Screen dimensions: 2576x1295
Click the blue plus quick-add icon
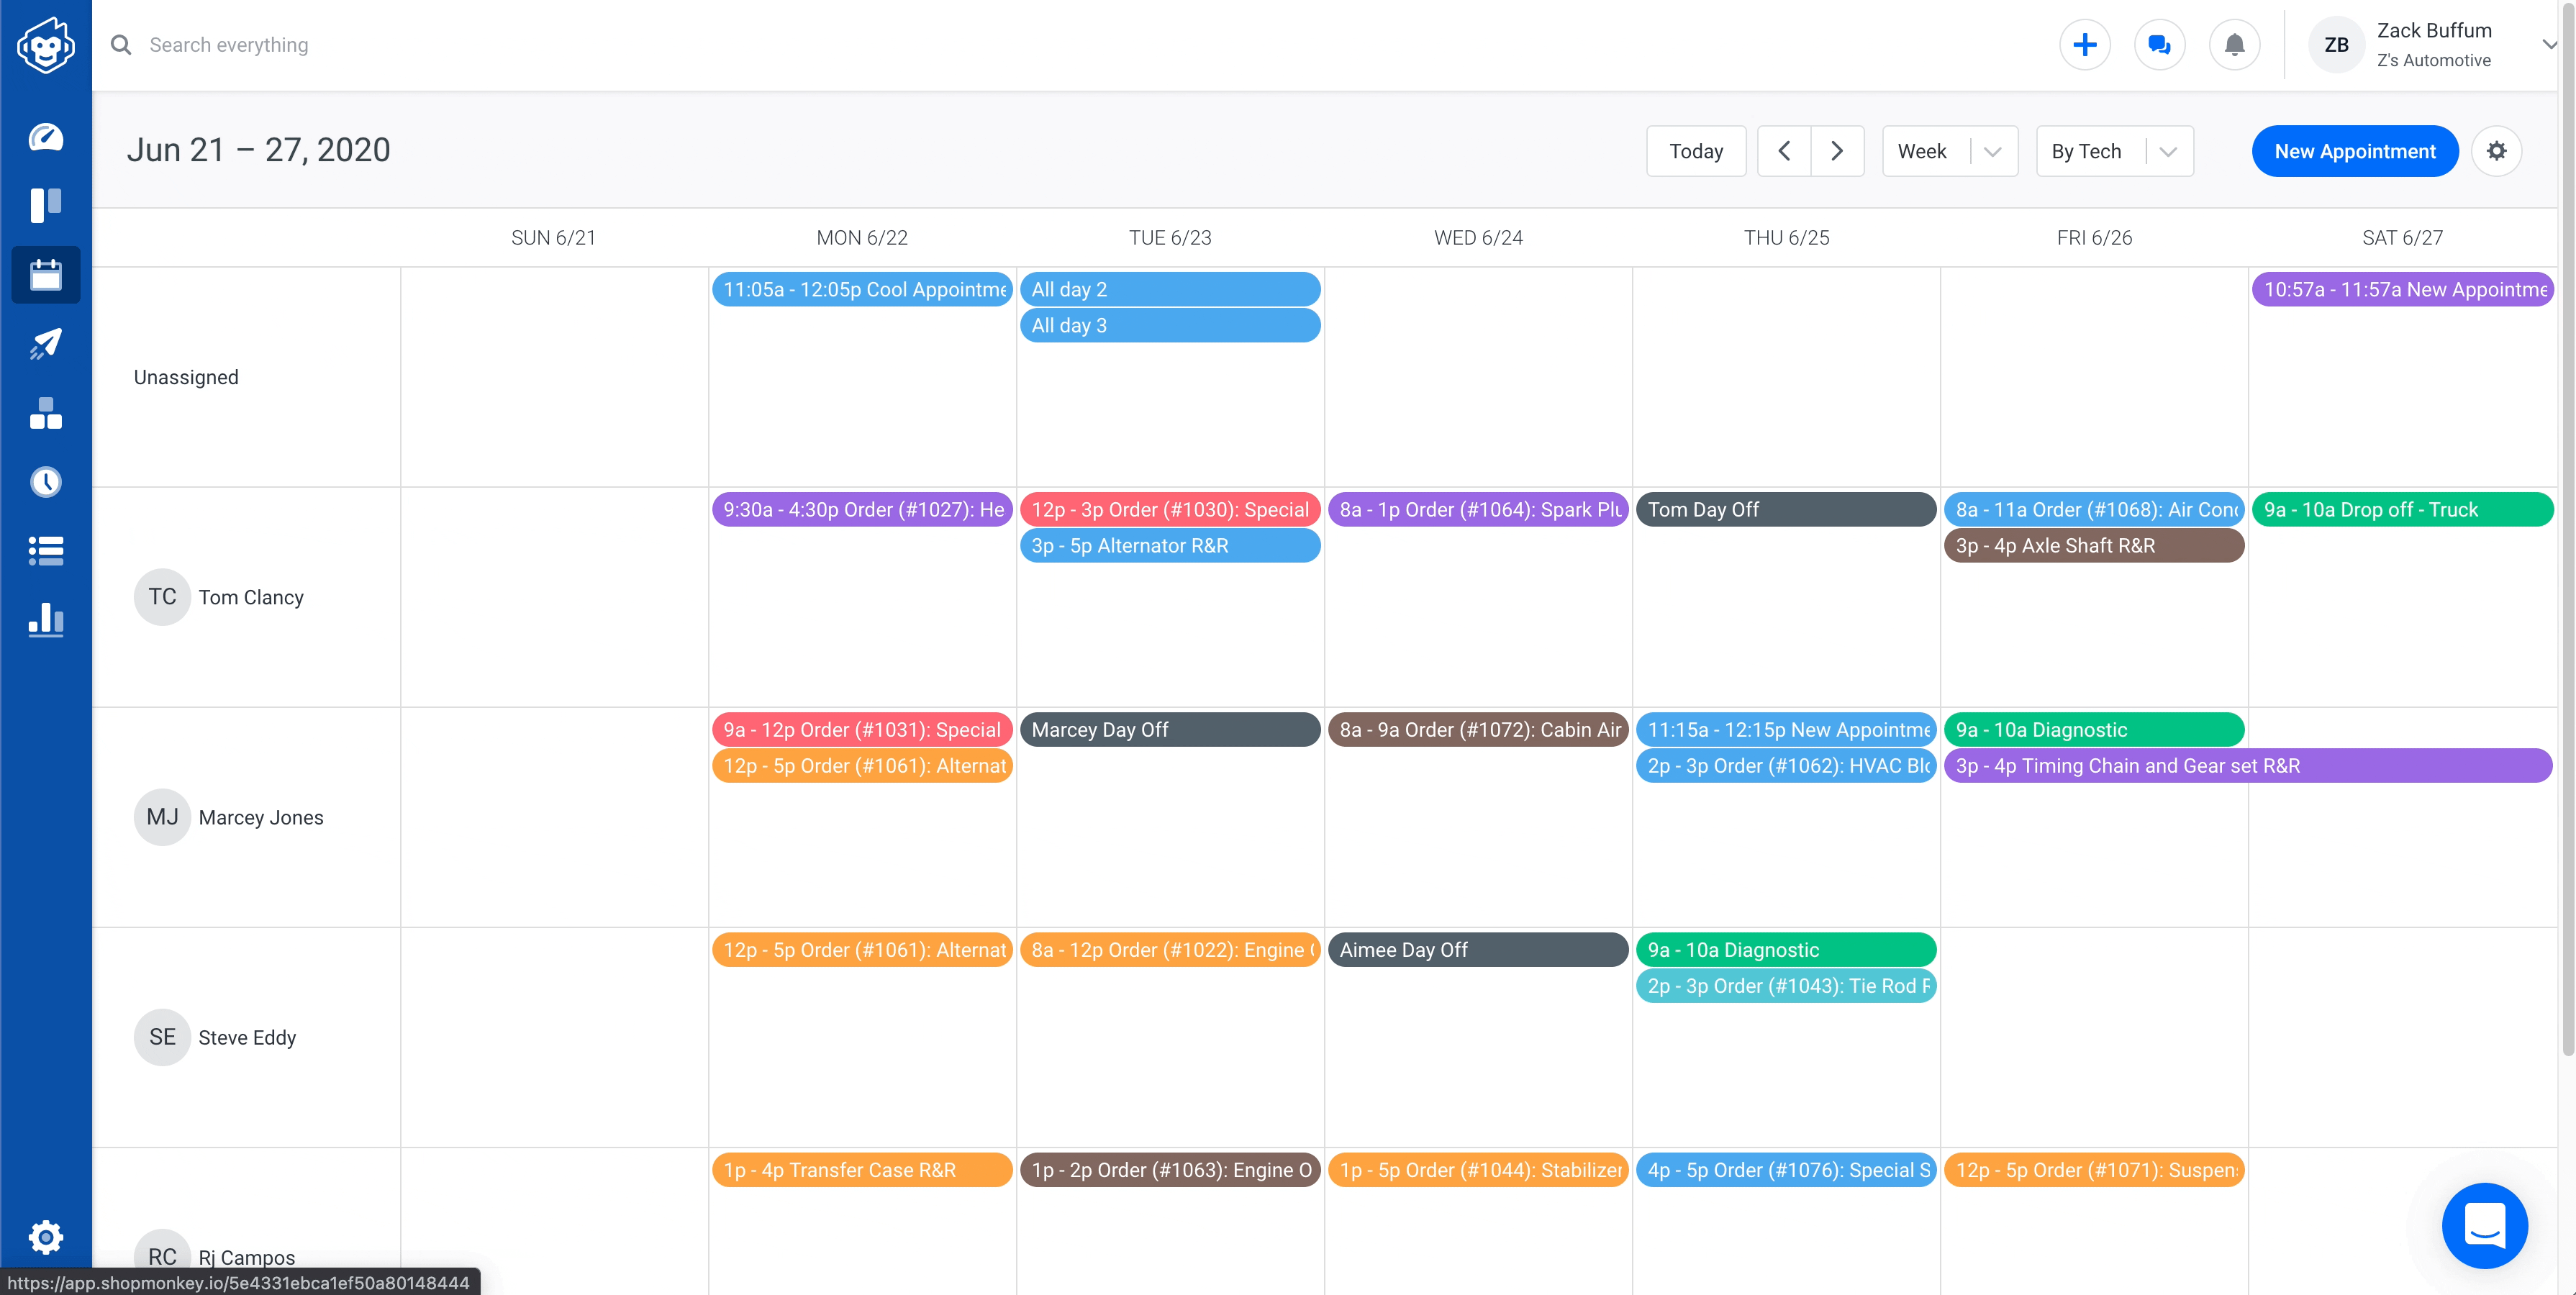2084,45
